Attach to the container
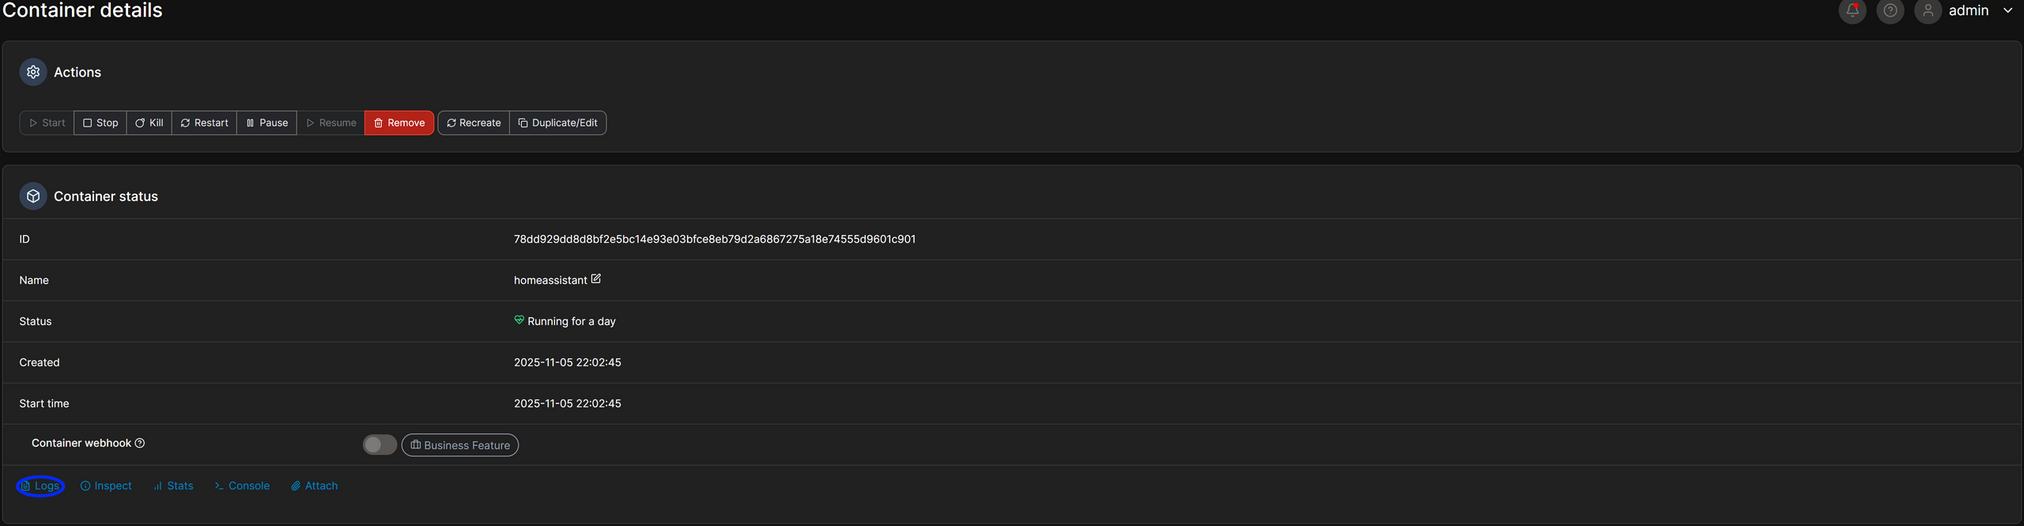Viewport: 2024px width, 526px height. point(314,486)
